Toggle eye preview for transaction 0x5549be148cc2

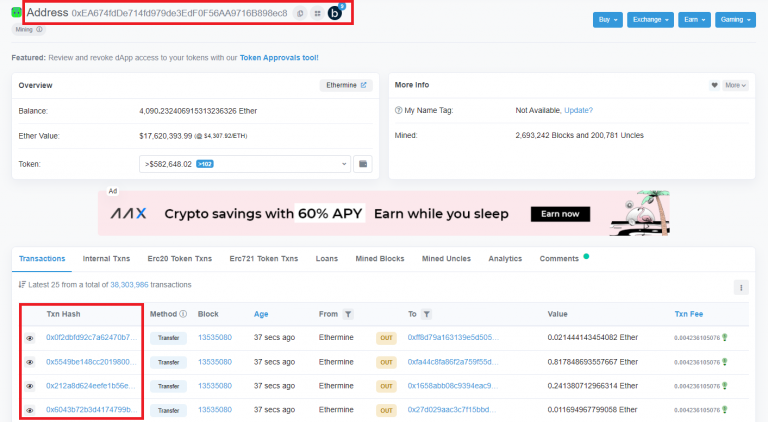coord(30,362)
